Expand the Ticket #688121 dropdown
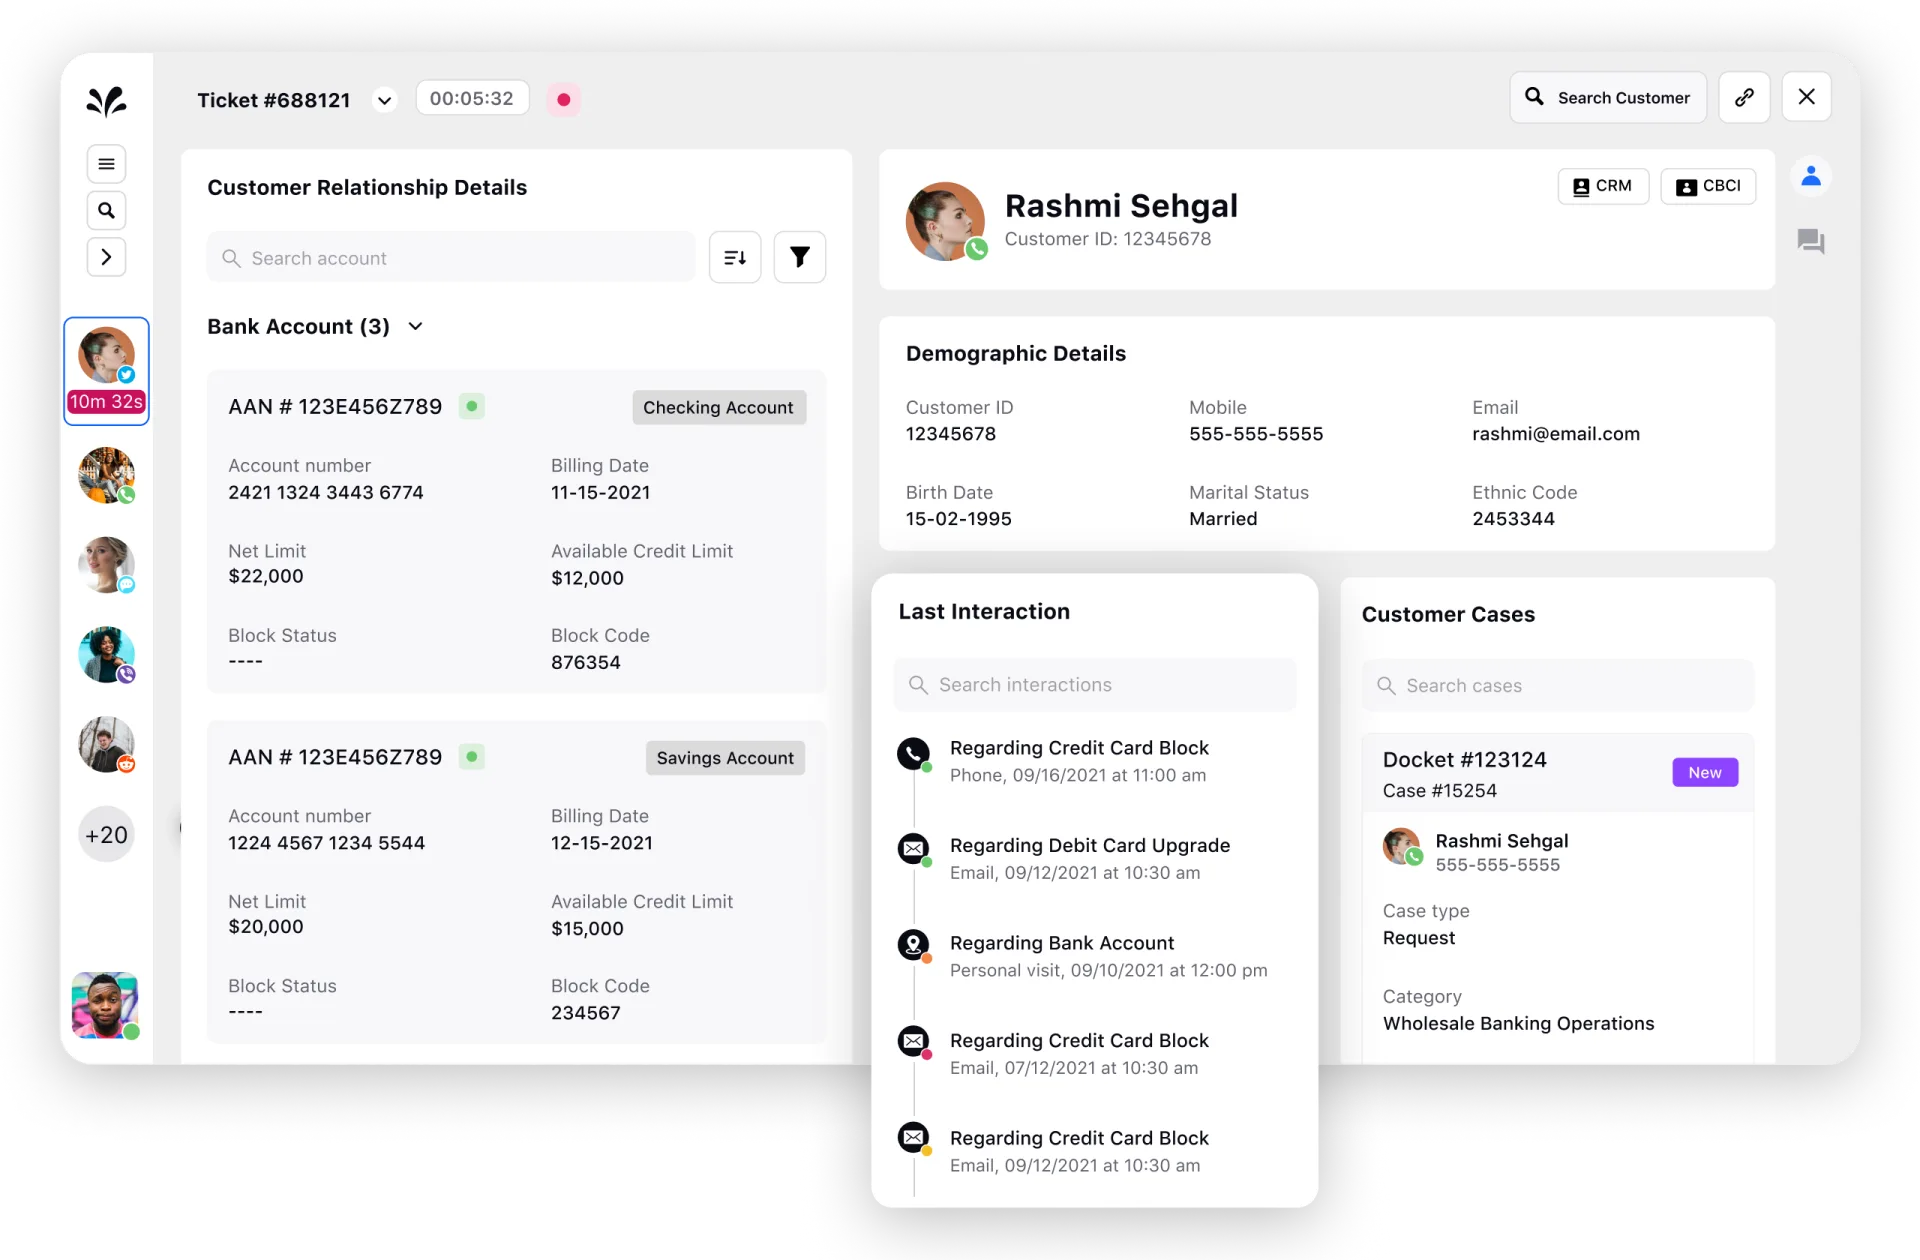 tap(384, 100)
